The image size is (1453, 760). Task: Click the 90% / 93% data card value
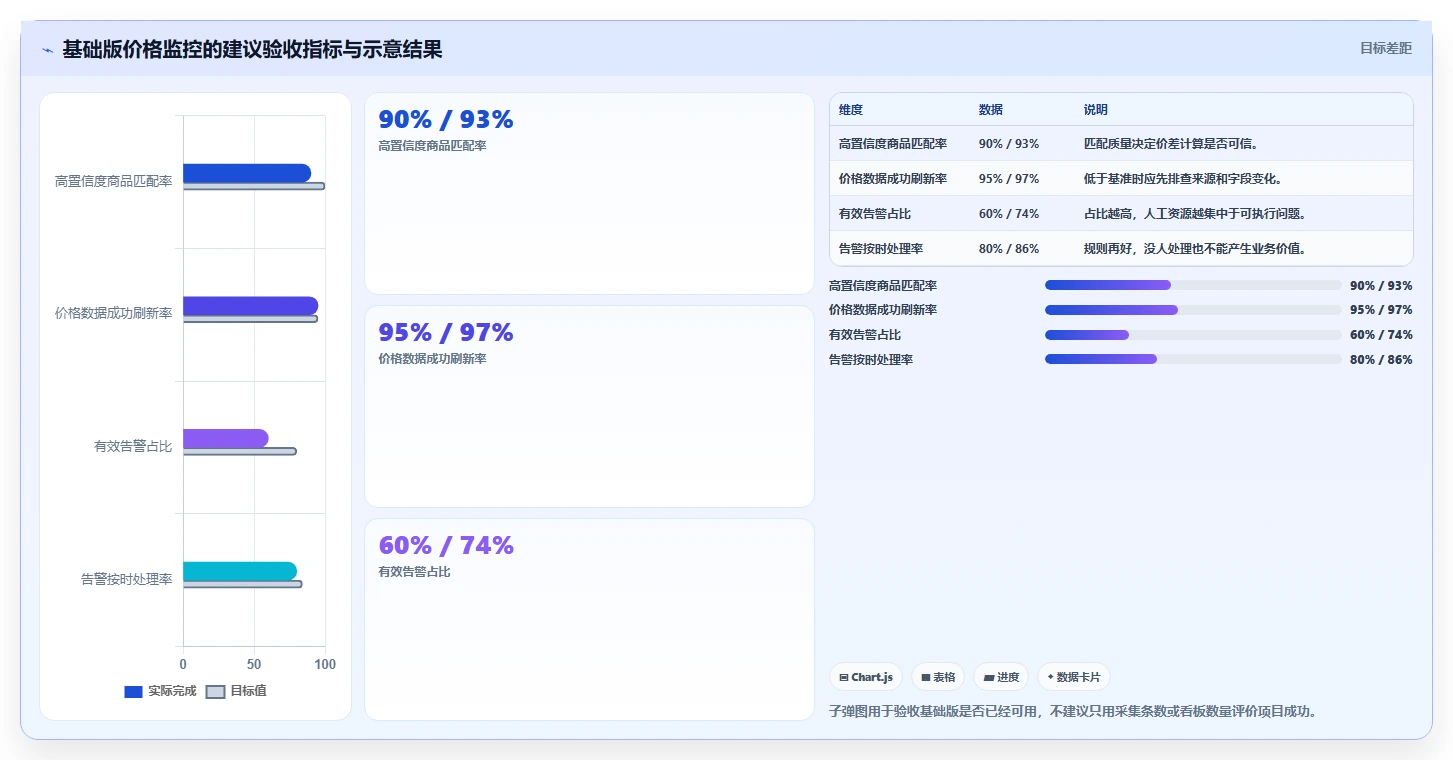point(446,120)
